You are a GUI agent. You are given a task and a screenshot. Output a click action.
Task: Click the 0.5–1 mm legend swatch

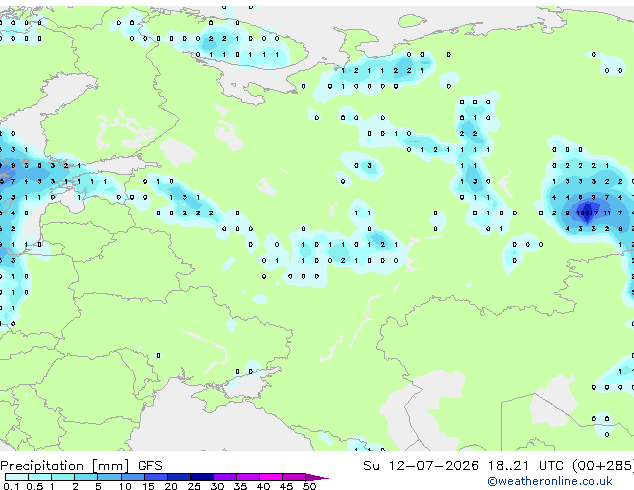(40, 477)
